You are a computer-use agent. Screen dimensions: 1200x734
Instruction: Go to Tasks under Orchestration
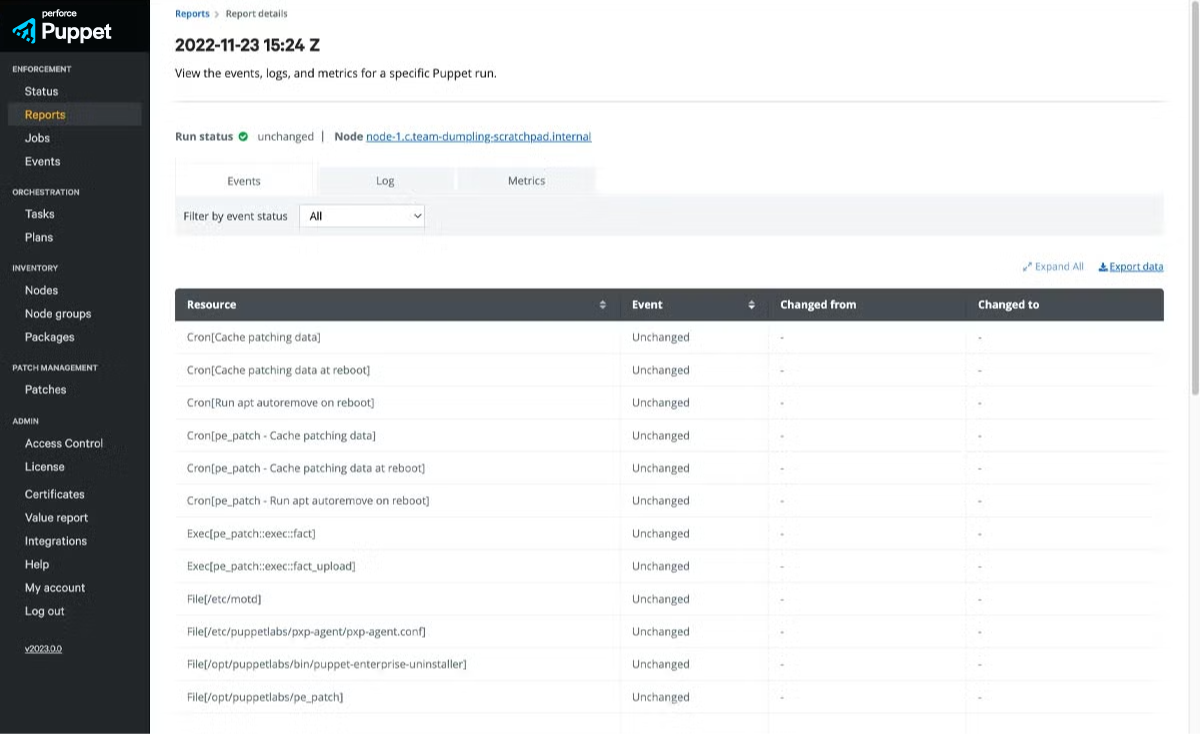coord(40,213)
